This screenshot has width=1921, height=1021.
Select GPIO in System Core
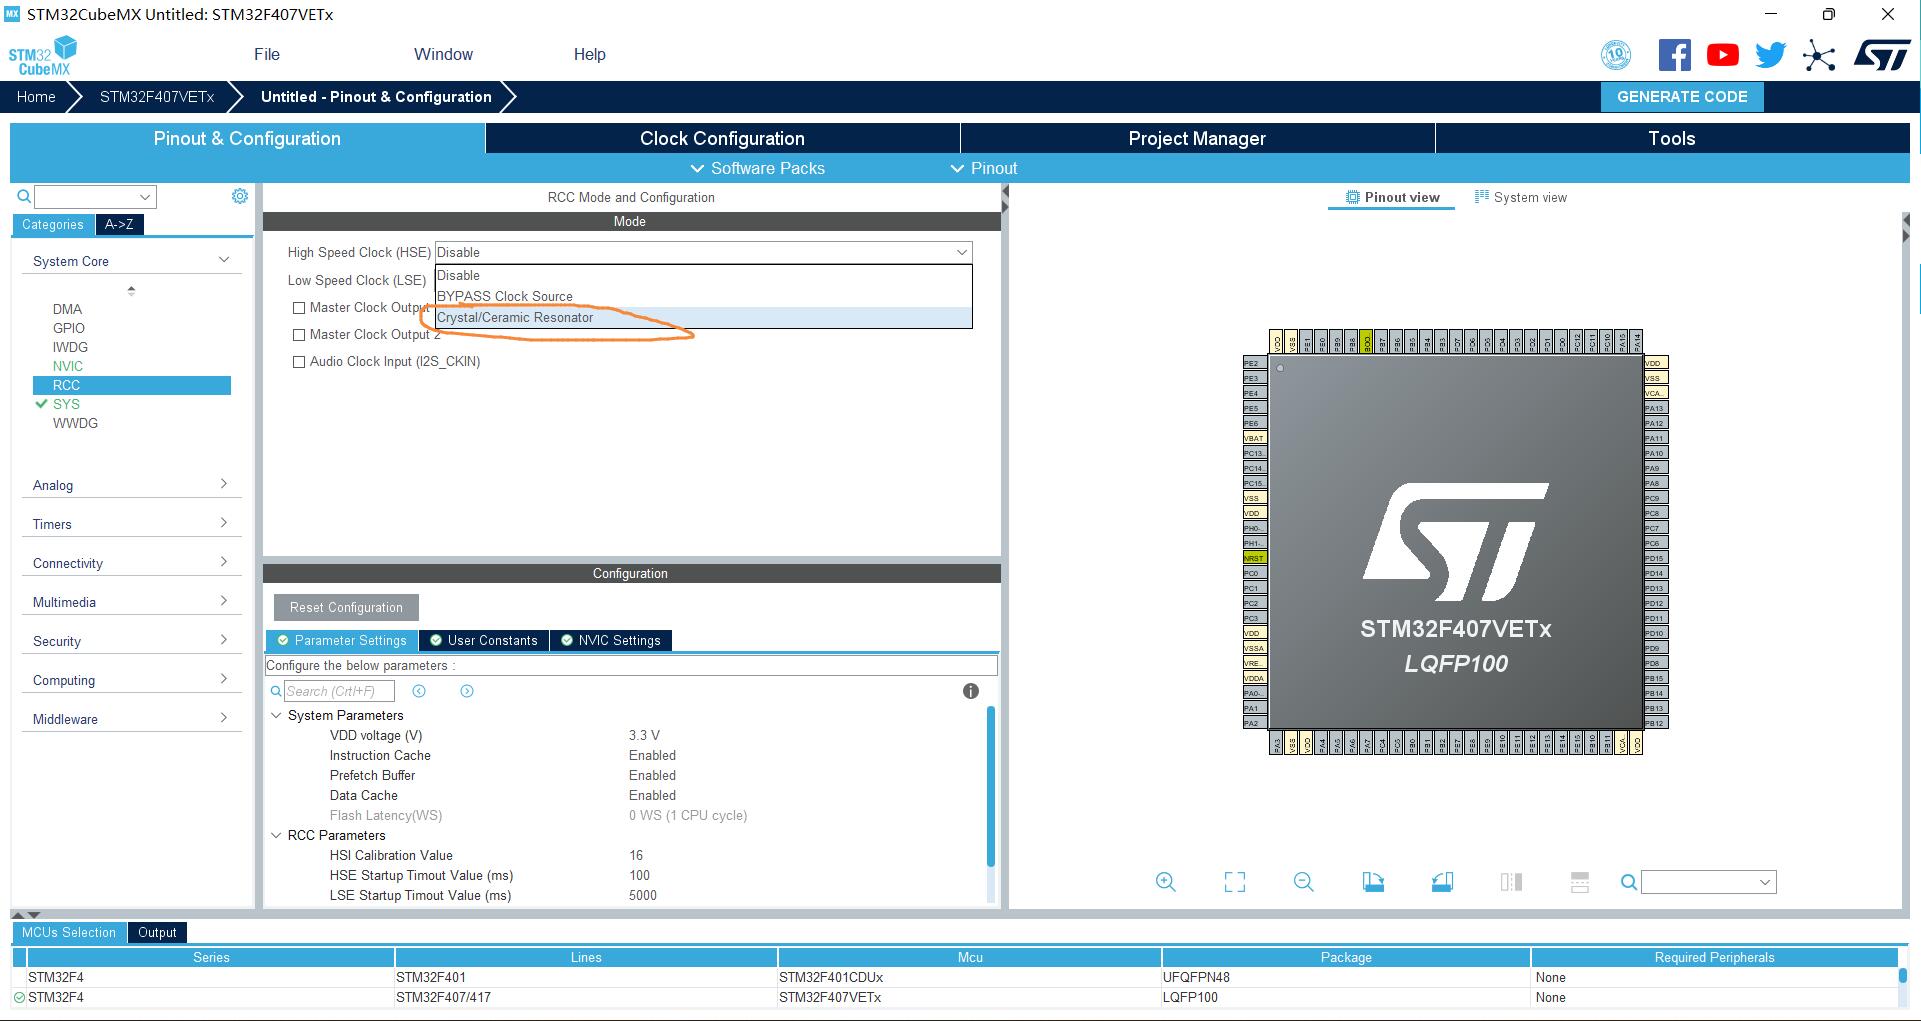click(x=69, y=328)
